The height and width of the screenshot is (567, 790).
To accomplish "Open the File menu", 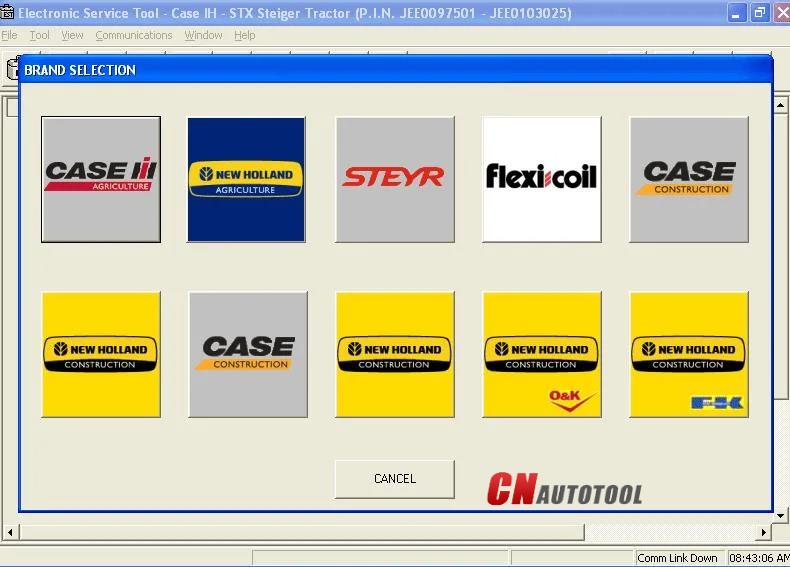I will pyautogui.click(x=9, y=35).
